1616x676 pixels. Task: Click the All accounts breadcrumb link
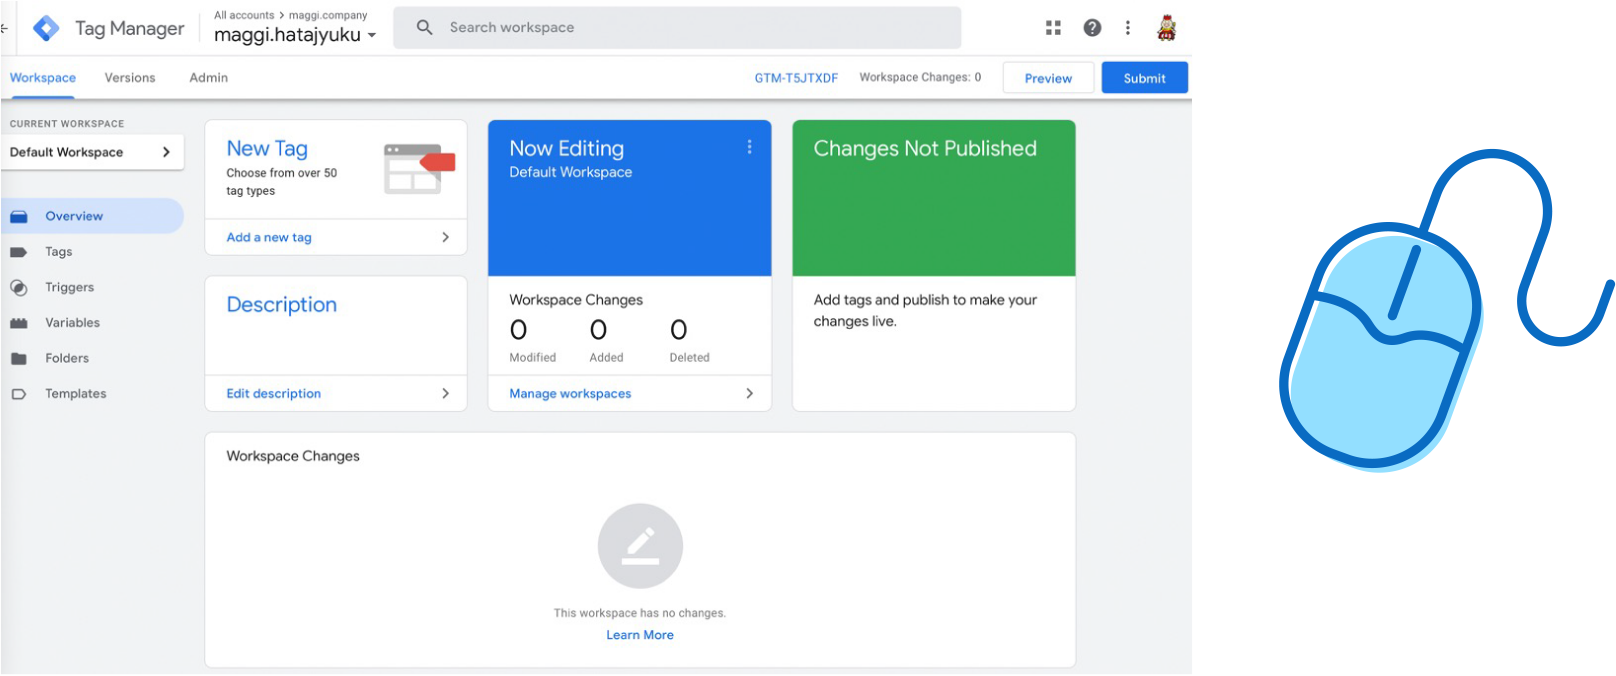[244, 15]
